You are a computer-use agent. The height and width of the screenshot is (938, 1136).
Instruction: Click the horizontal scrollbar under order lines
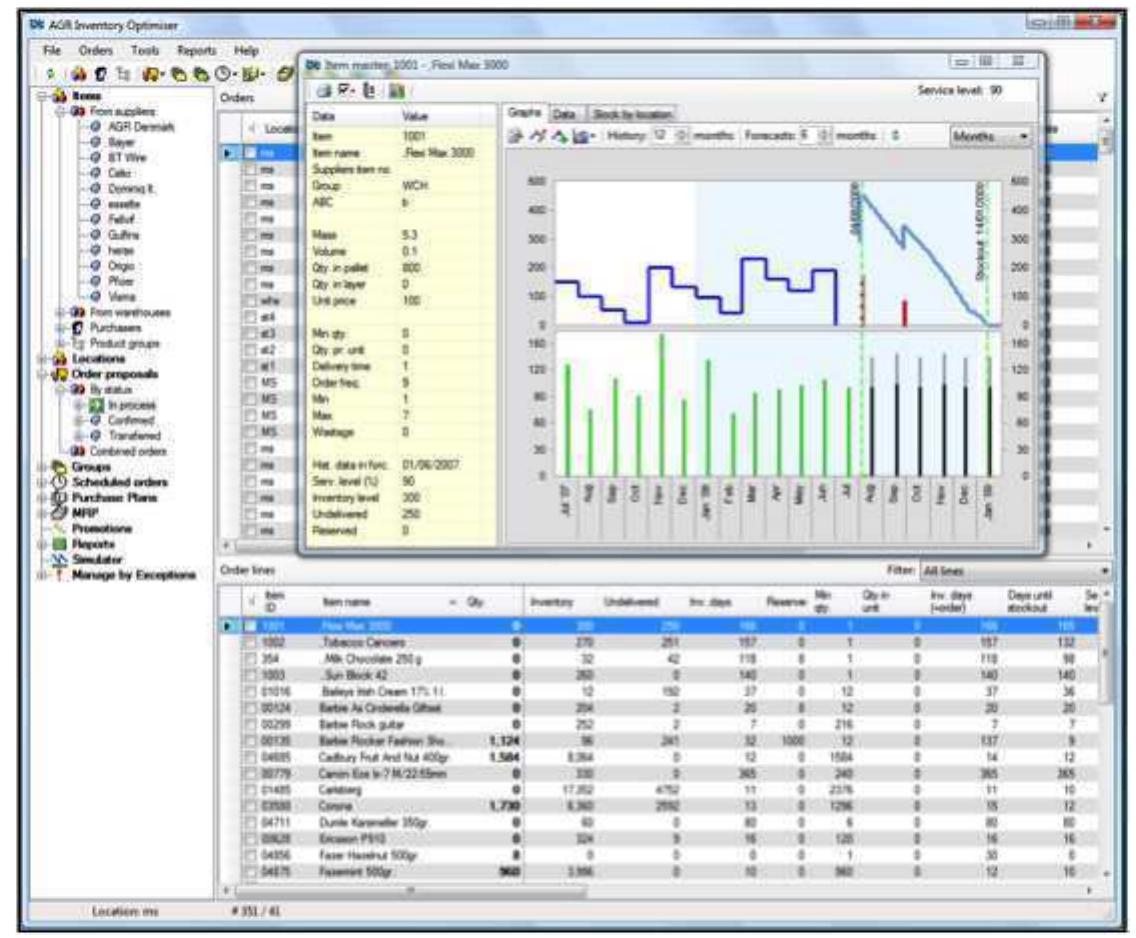(x=411, y=890)
